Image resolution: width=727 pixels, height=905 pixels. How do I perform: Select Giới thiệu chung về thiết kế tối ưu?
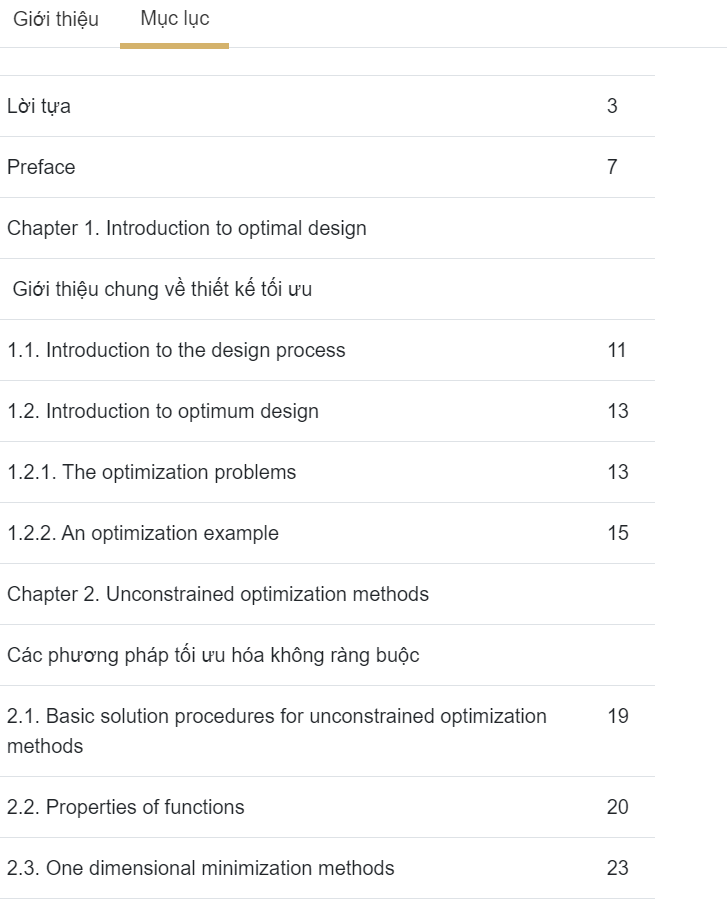[162, 289]
